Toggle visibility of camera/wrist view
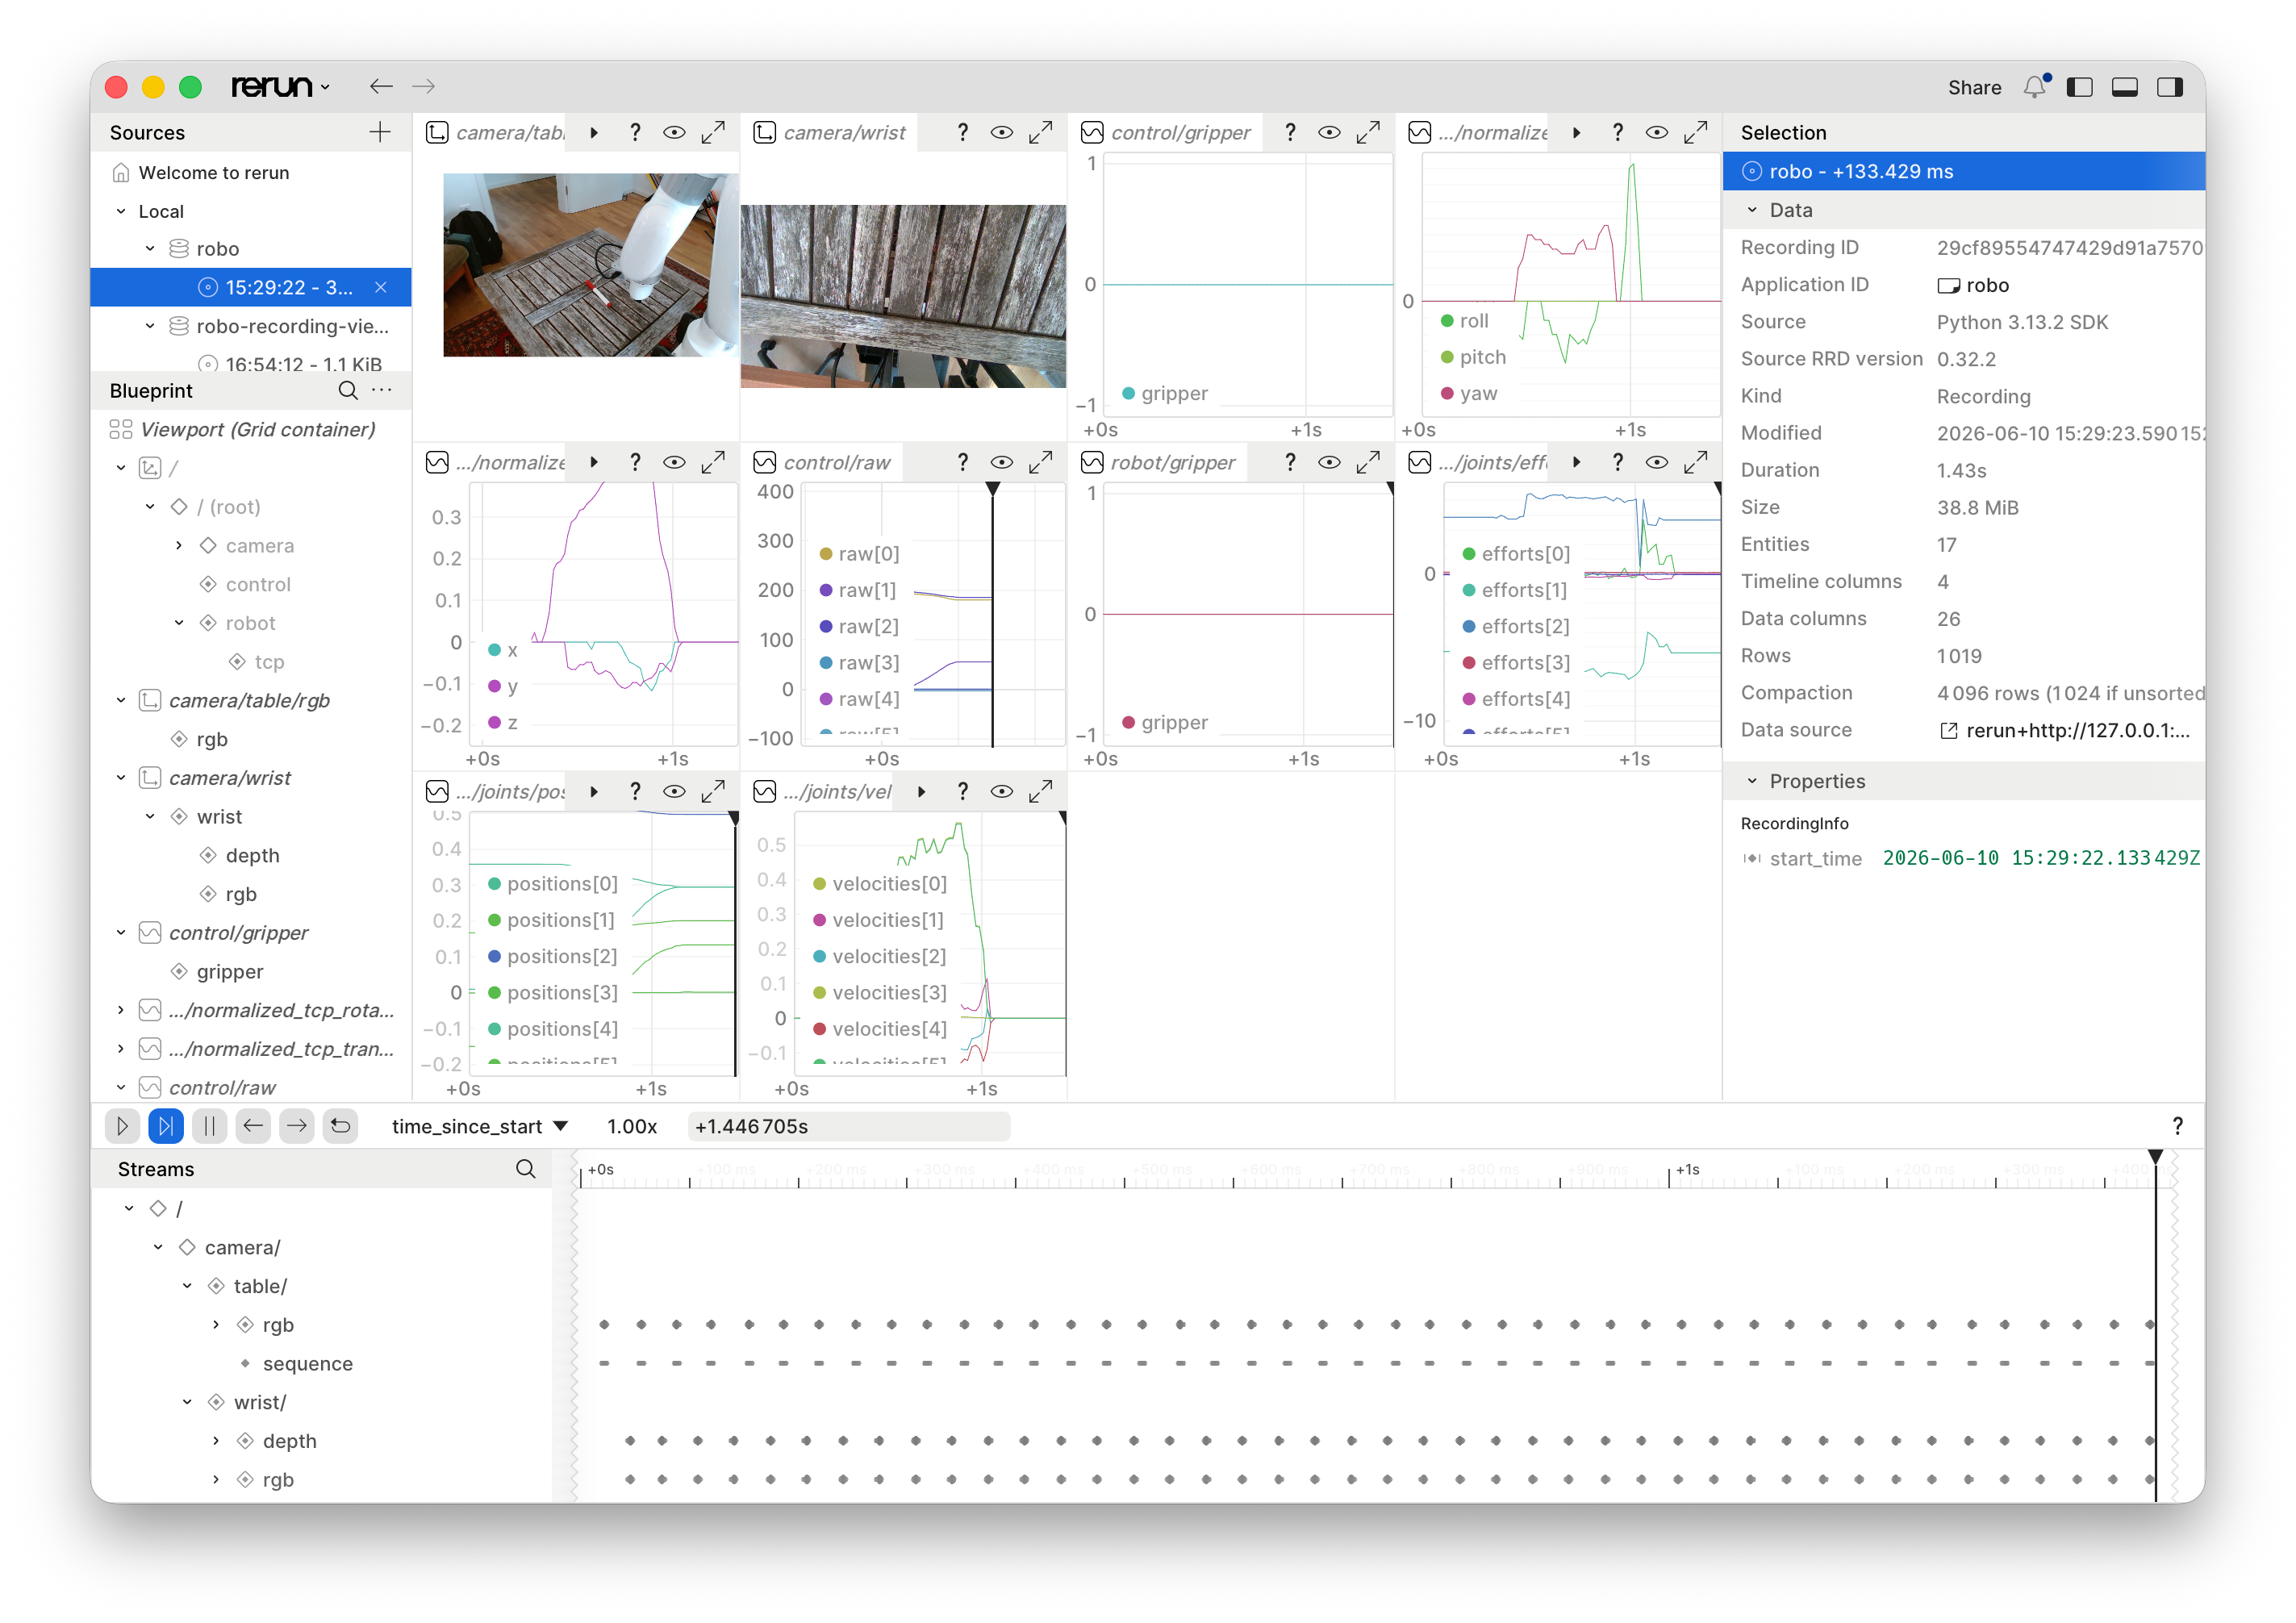Viewport: 2296px width, 1623px height. pos(1001,132)
